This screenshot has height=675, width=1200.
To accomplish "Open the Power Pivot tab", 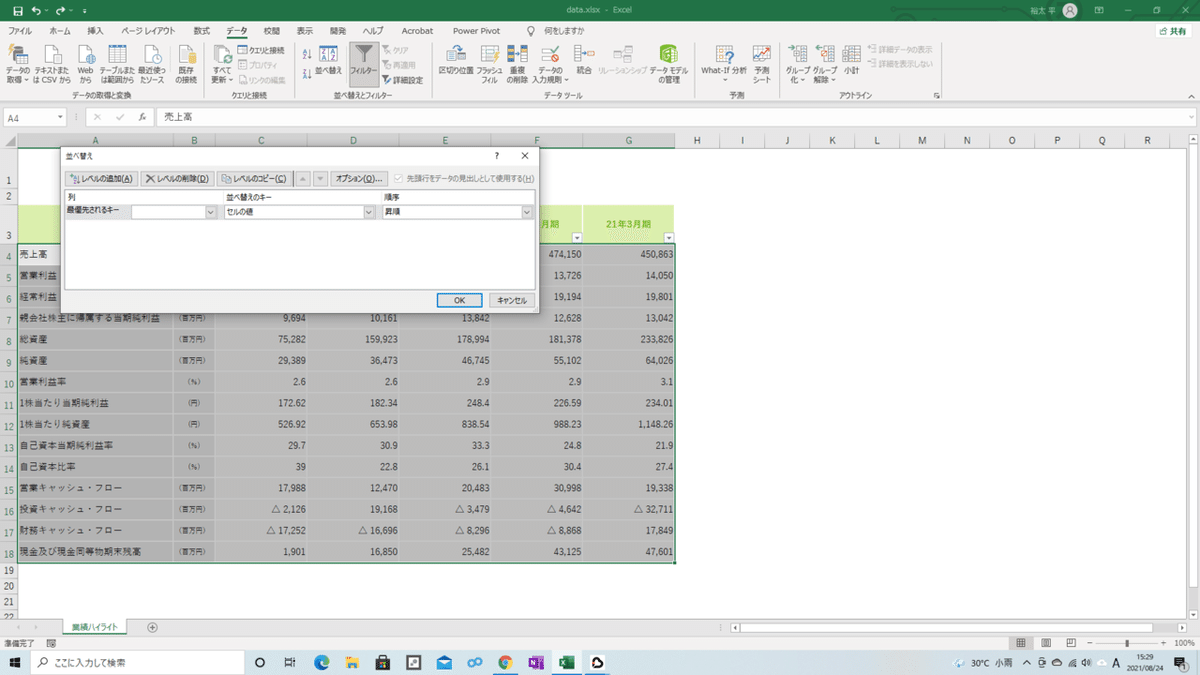I will [476, 31].
